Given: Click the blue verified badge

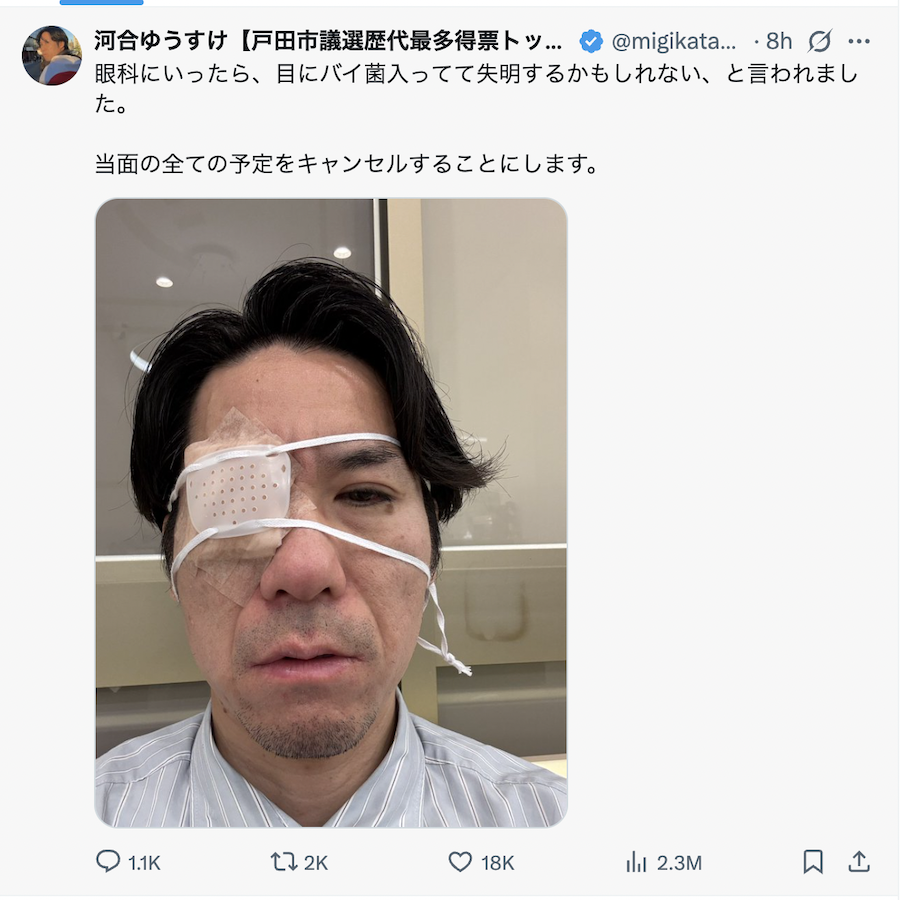Looking at the screenshot, I should (591, 41).
